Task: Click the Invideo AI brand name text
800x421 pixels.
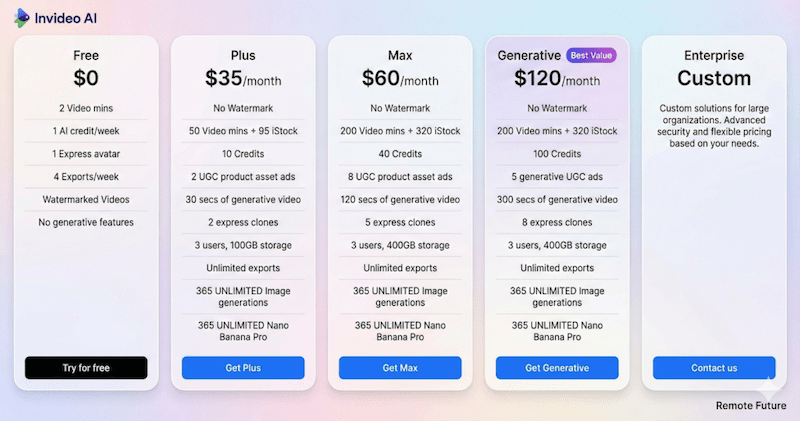Action: pos(66,17)
